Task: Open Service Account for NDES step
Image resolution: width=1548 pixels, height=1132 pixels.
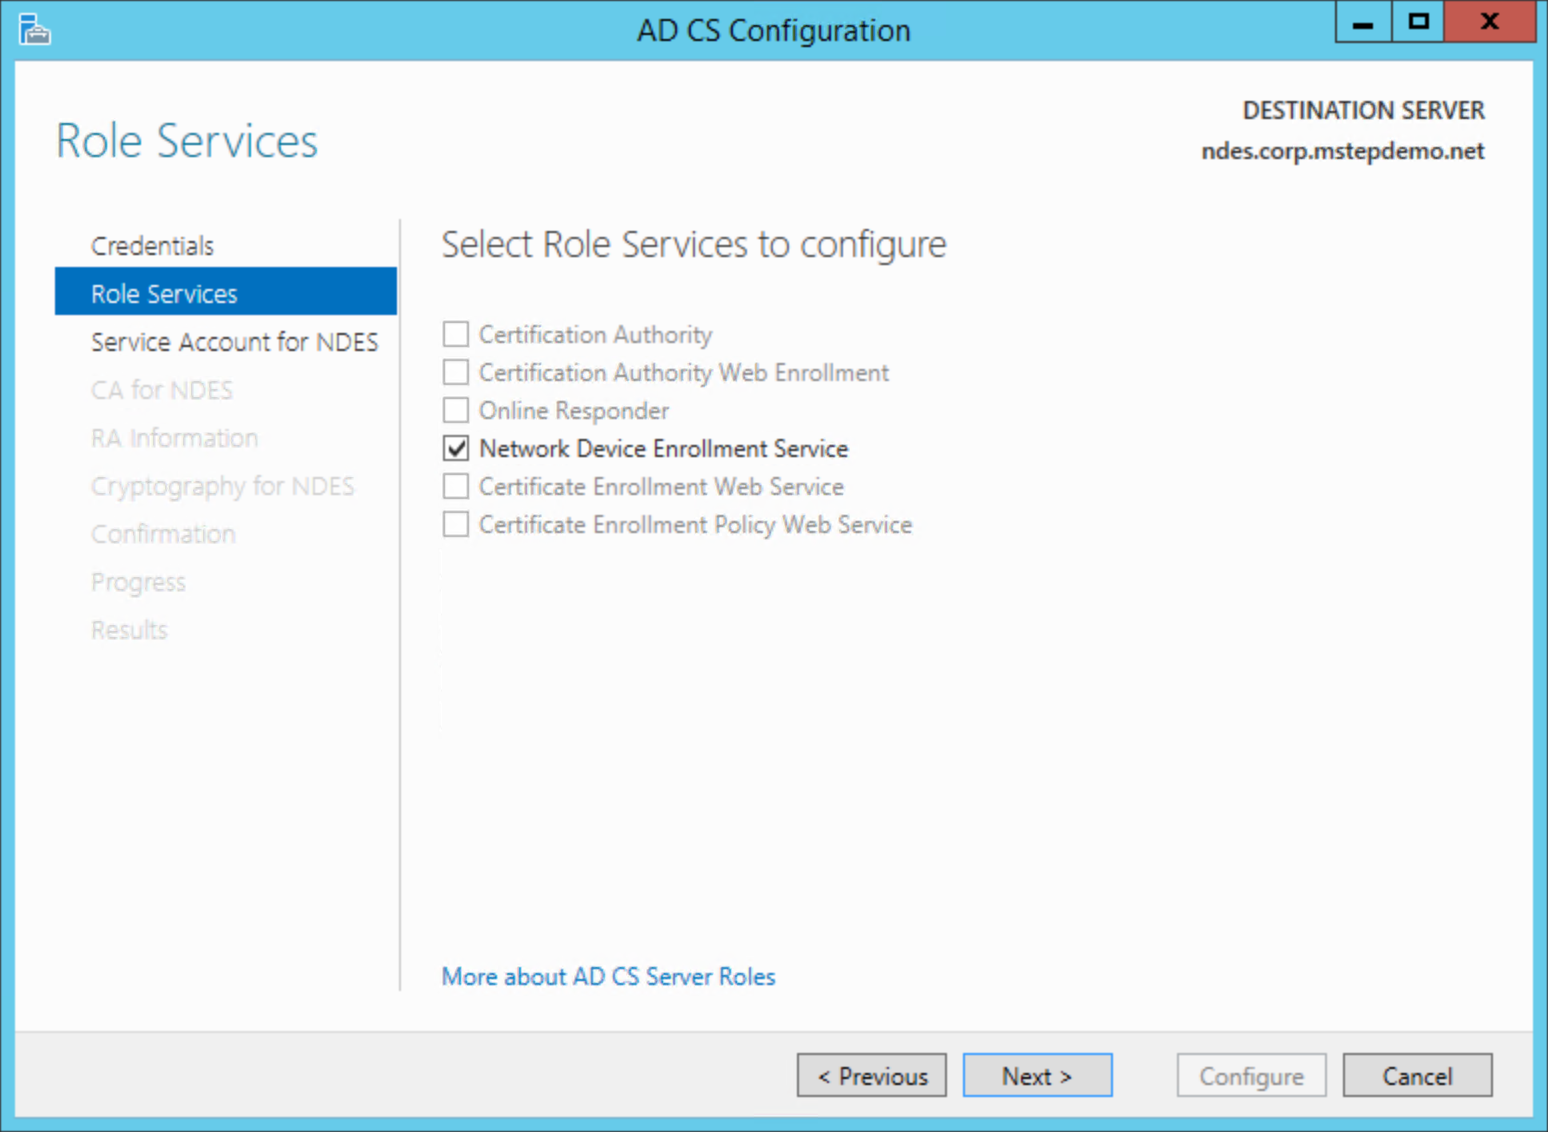Action: (x=234, y=342)
